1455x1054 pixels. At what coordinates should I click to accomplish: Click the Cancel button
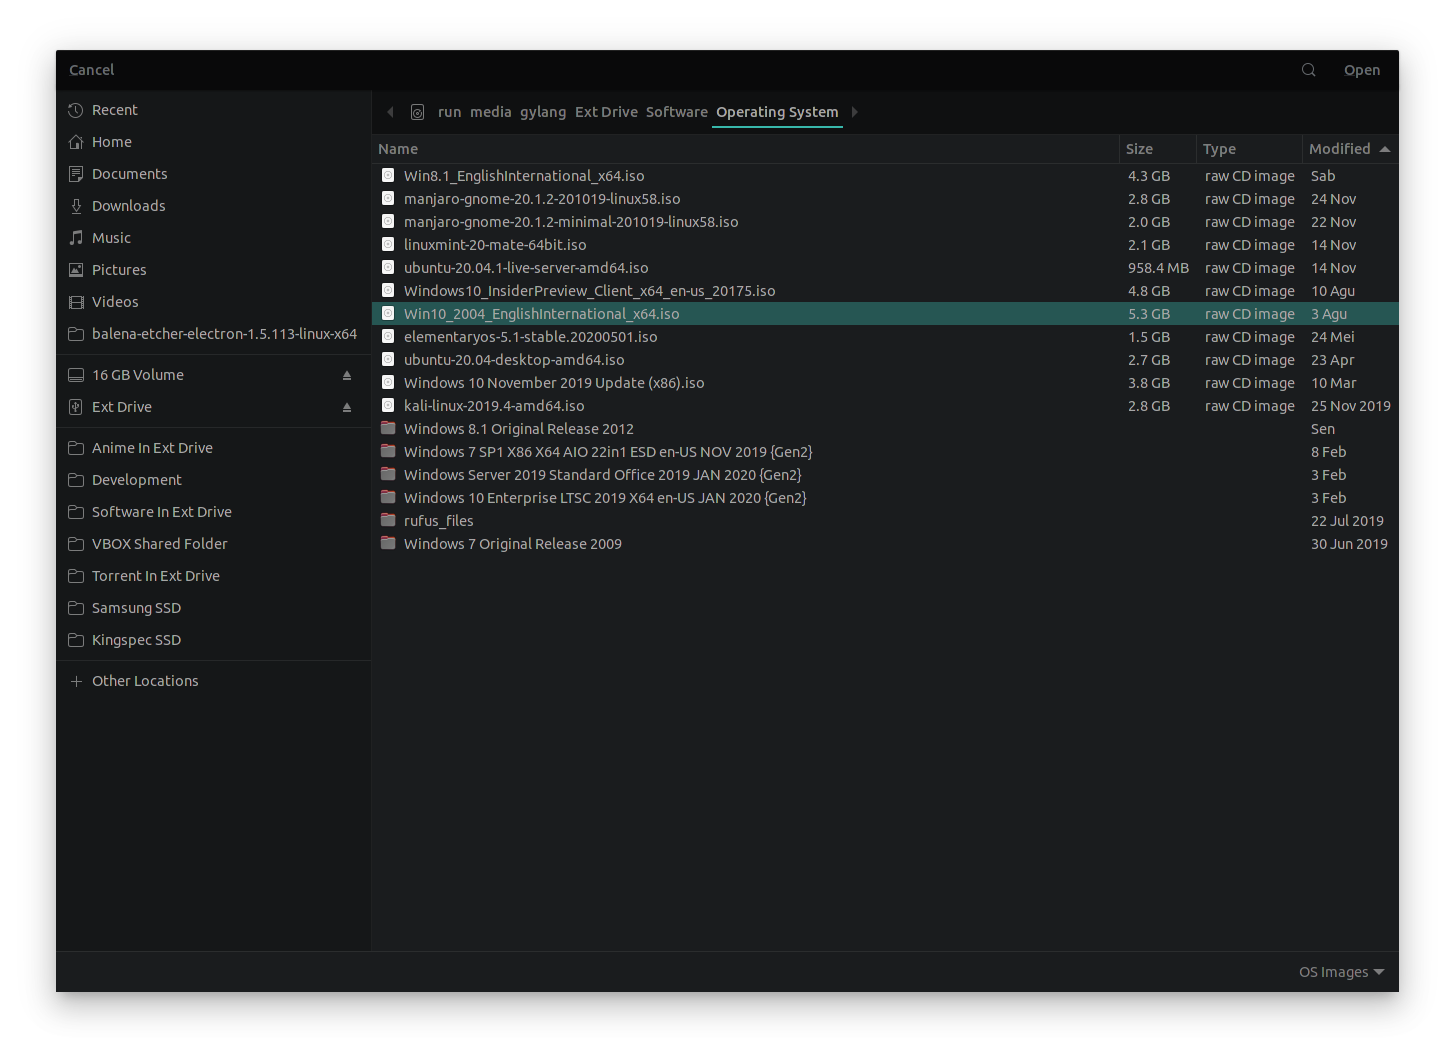(92, 70)
